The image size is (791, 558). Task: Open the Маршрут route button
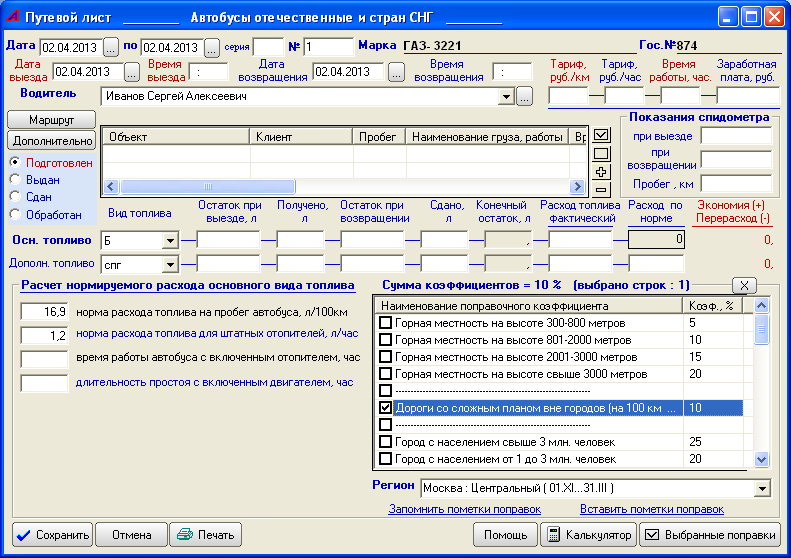(51, 120)
